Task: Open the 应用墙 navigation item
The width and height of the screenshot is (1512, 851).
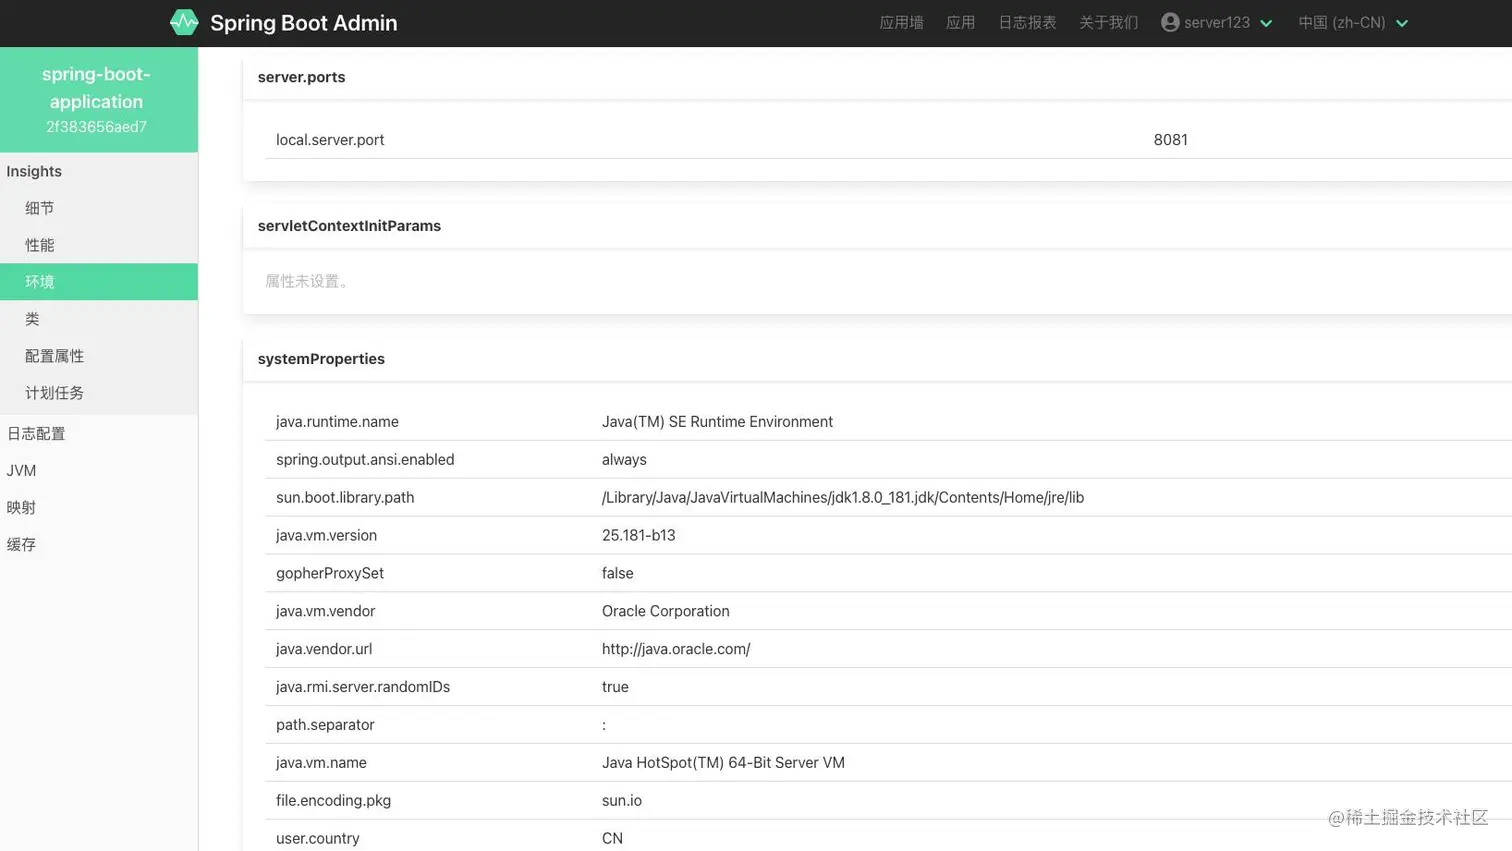Action: click(901, 22)
